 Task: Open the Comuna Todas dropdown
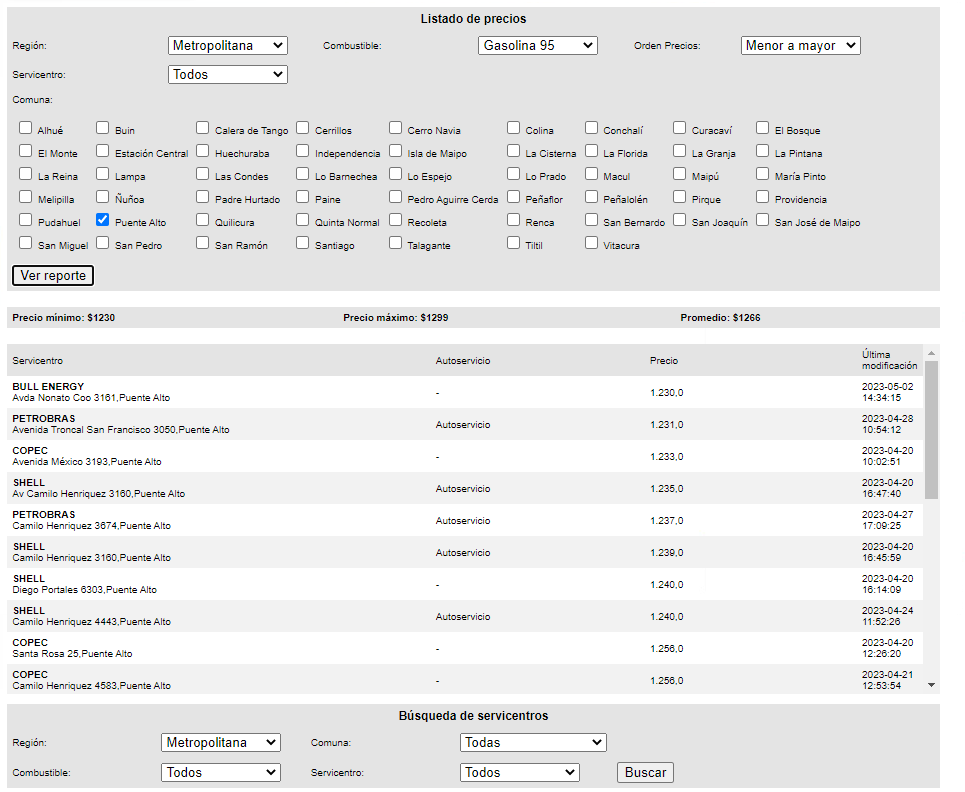[533, 743]
